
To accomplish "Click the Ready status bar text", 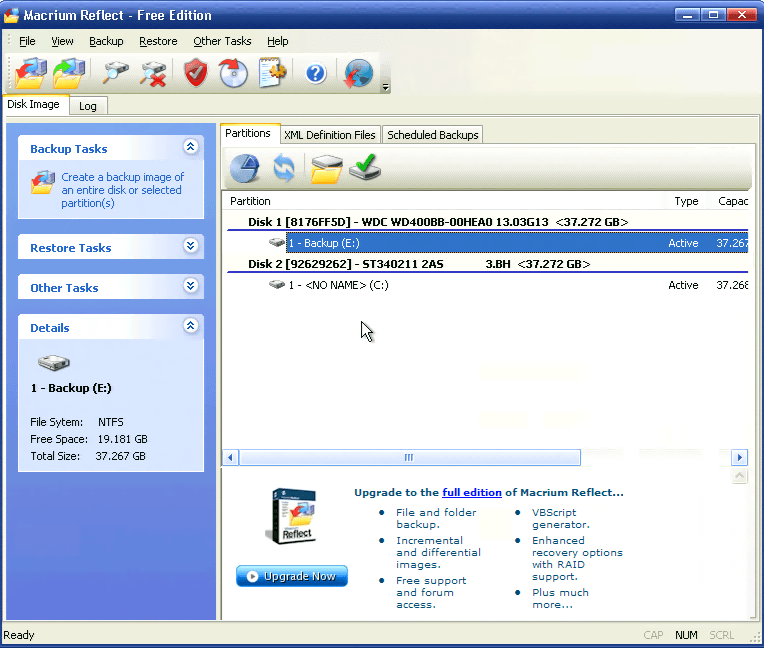I will tap(19, 635).
